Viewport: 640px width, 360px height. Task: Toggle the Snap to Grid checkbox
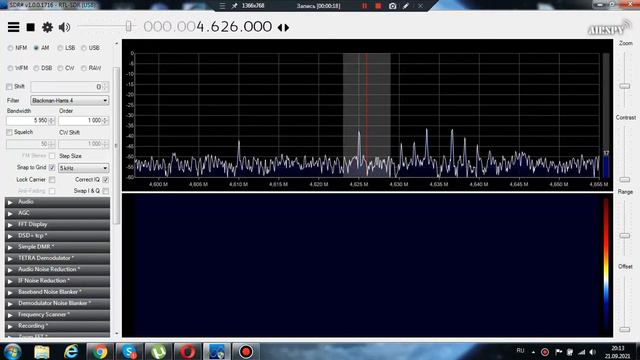pos(52,168)
